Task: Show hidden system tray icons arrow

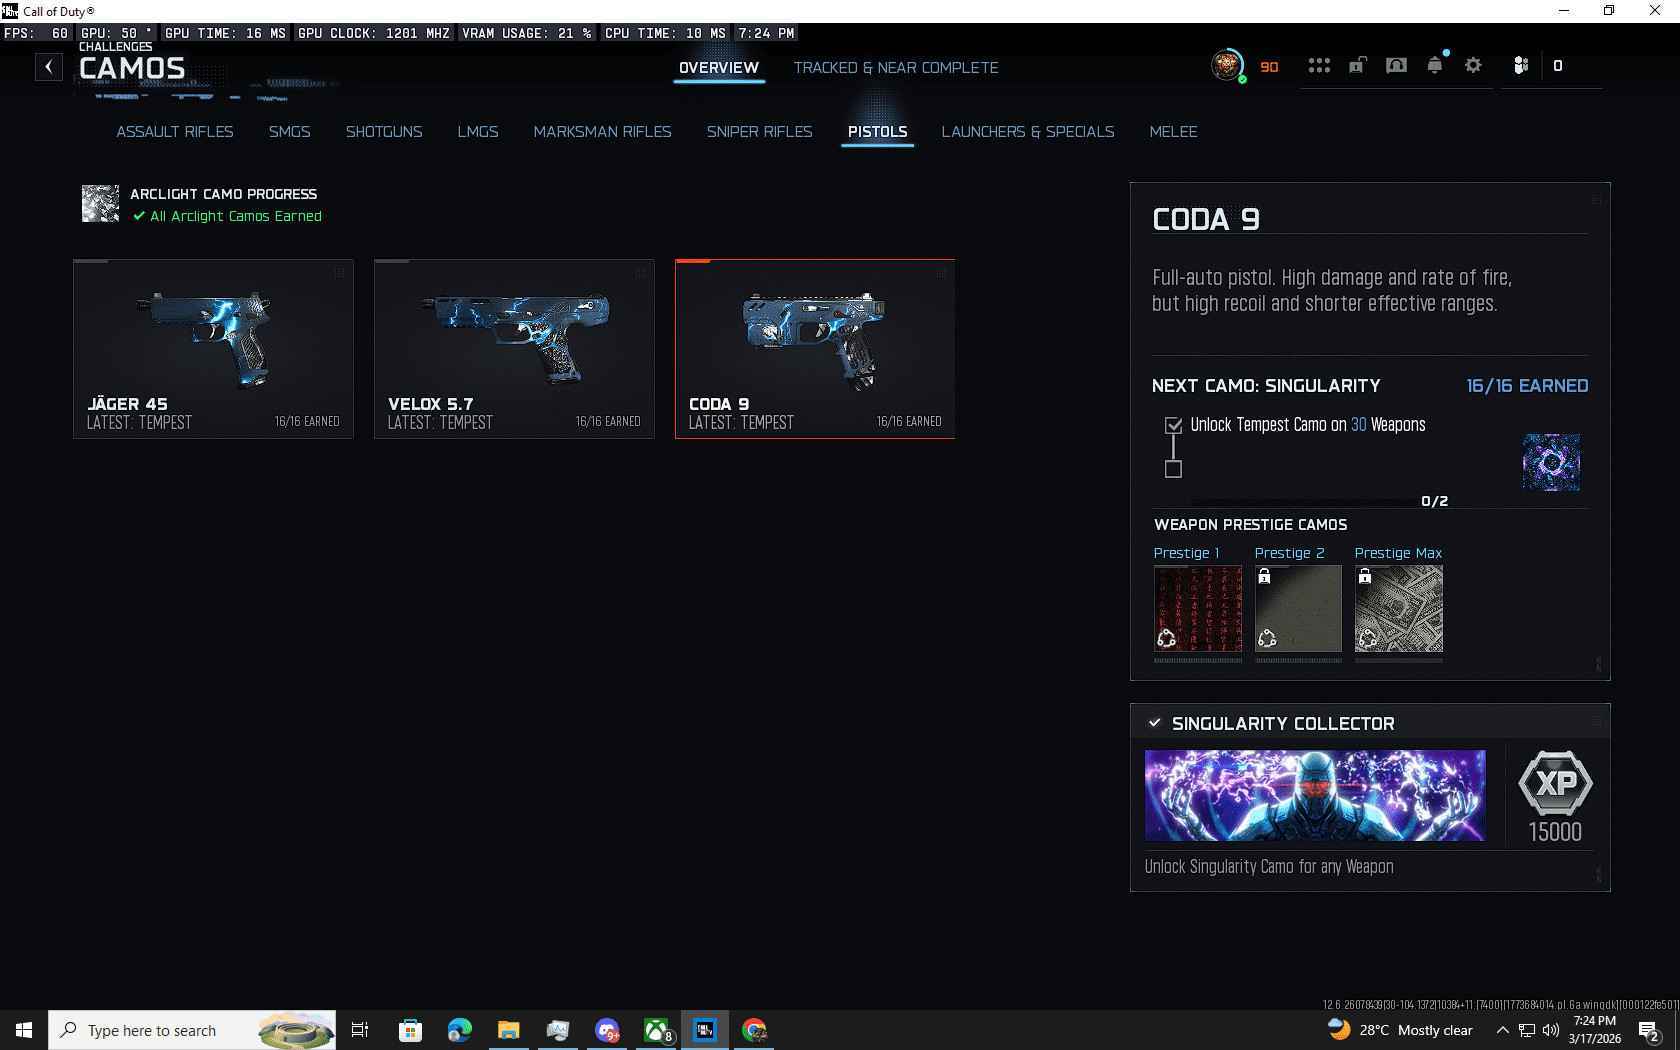Action: point(1502,1030)
